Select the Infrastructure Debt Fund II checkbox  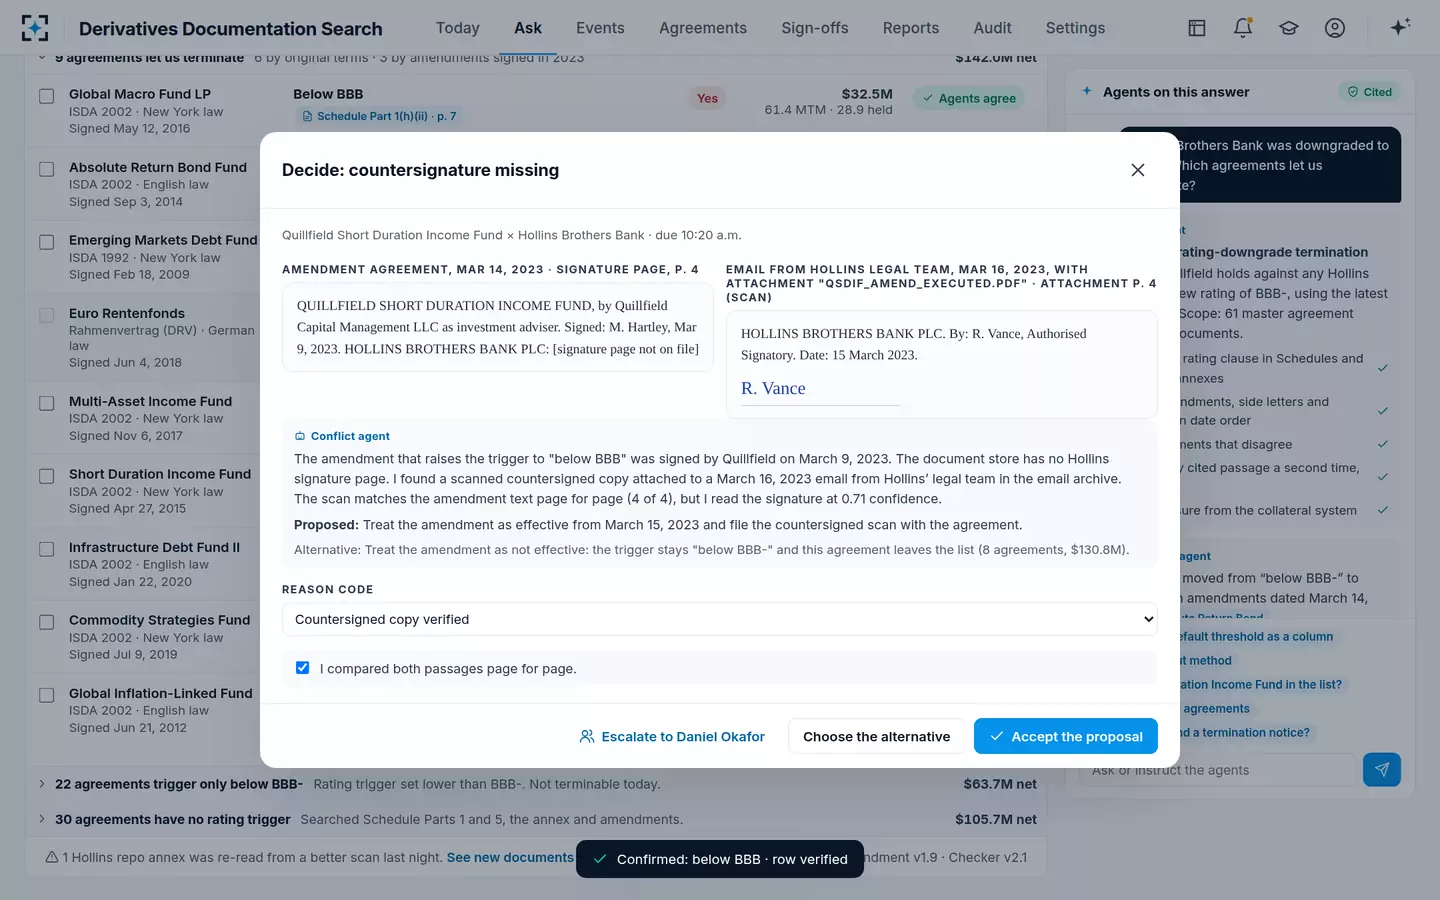[47, 549]
